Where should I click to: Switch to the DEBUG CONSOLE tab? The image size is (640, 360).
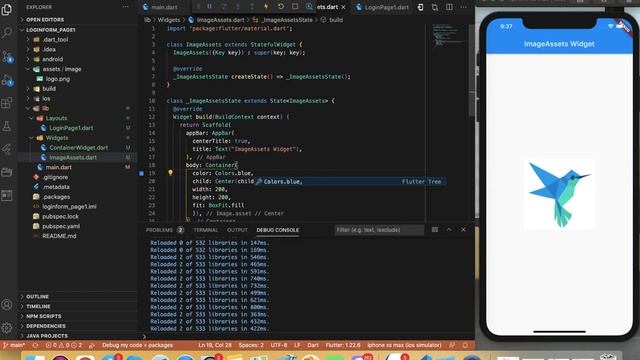(278, 230)
